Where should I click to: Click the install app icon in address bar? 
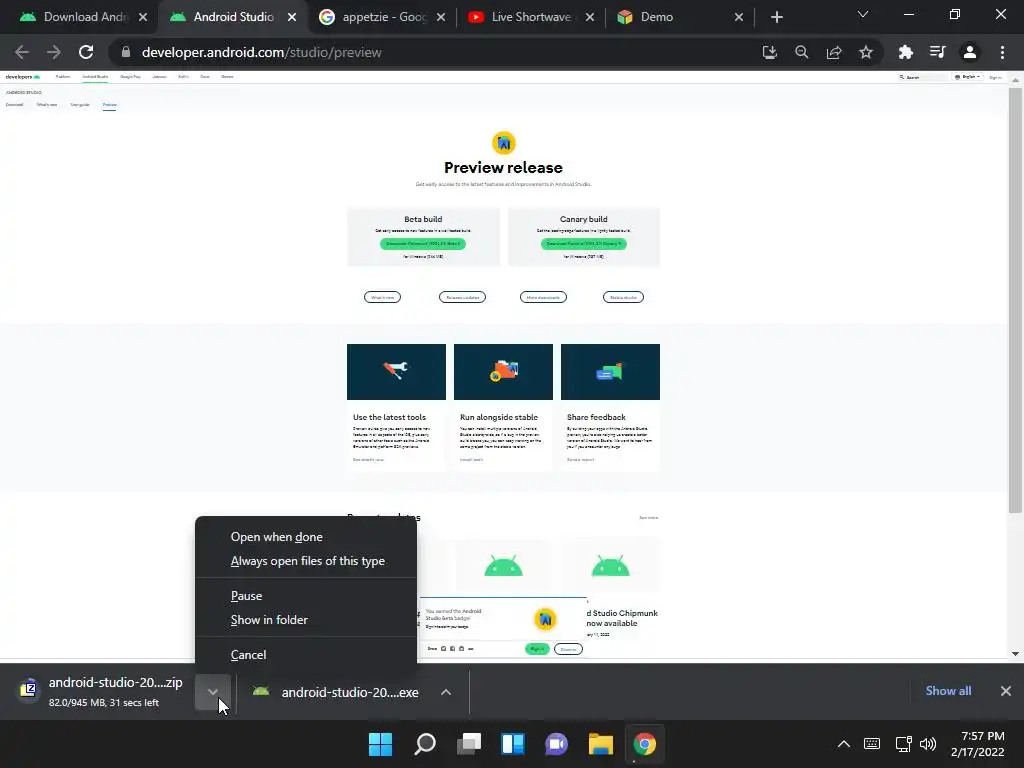point(770,52)
